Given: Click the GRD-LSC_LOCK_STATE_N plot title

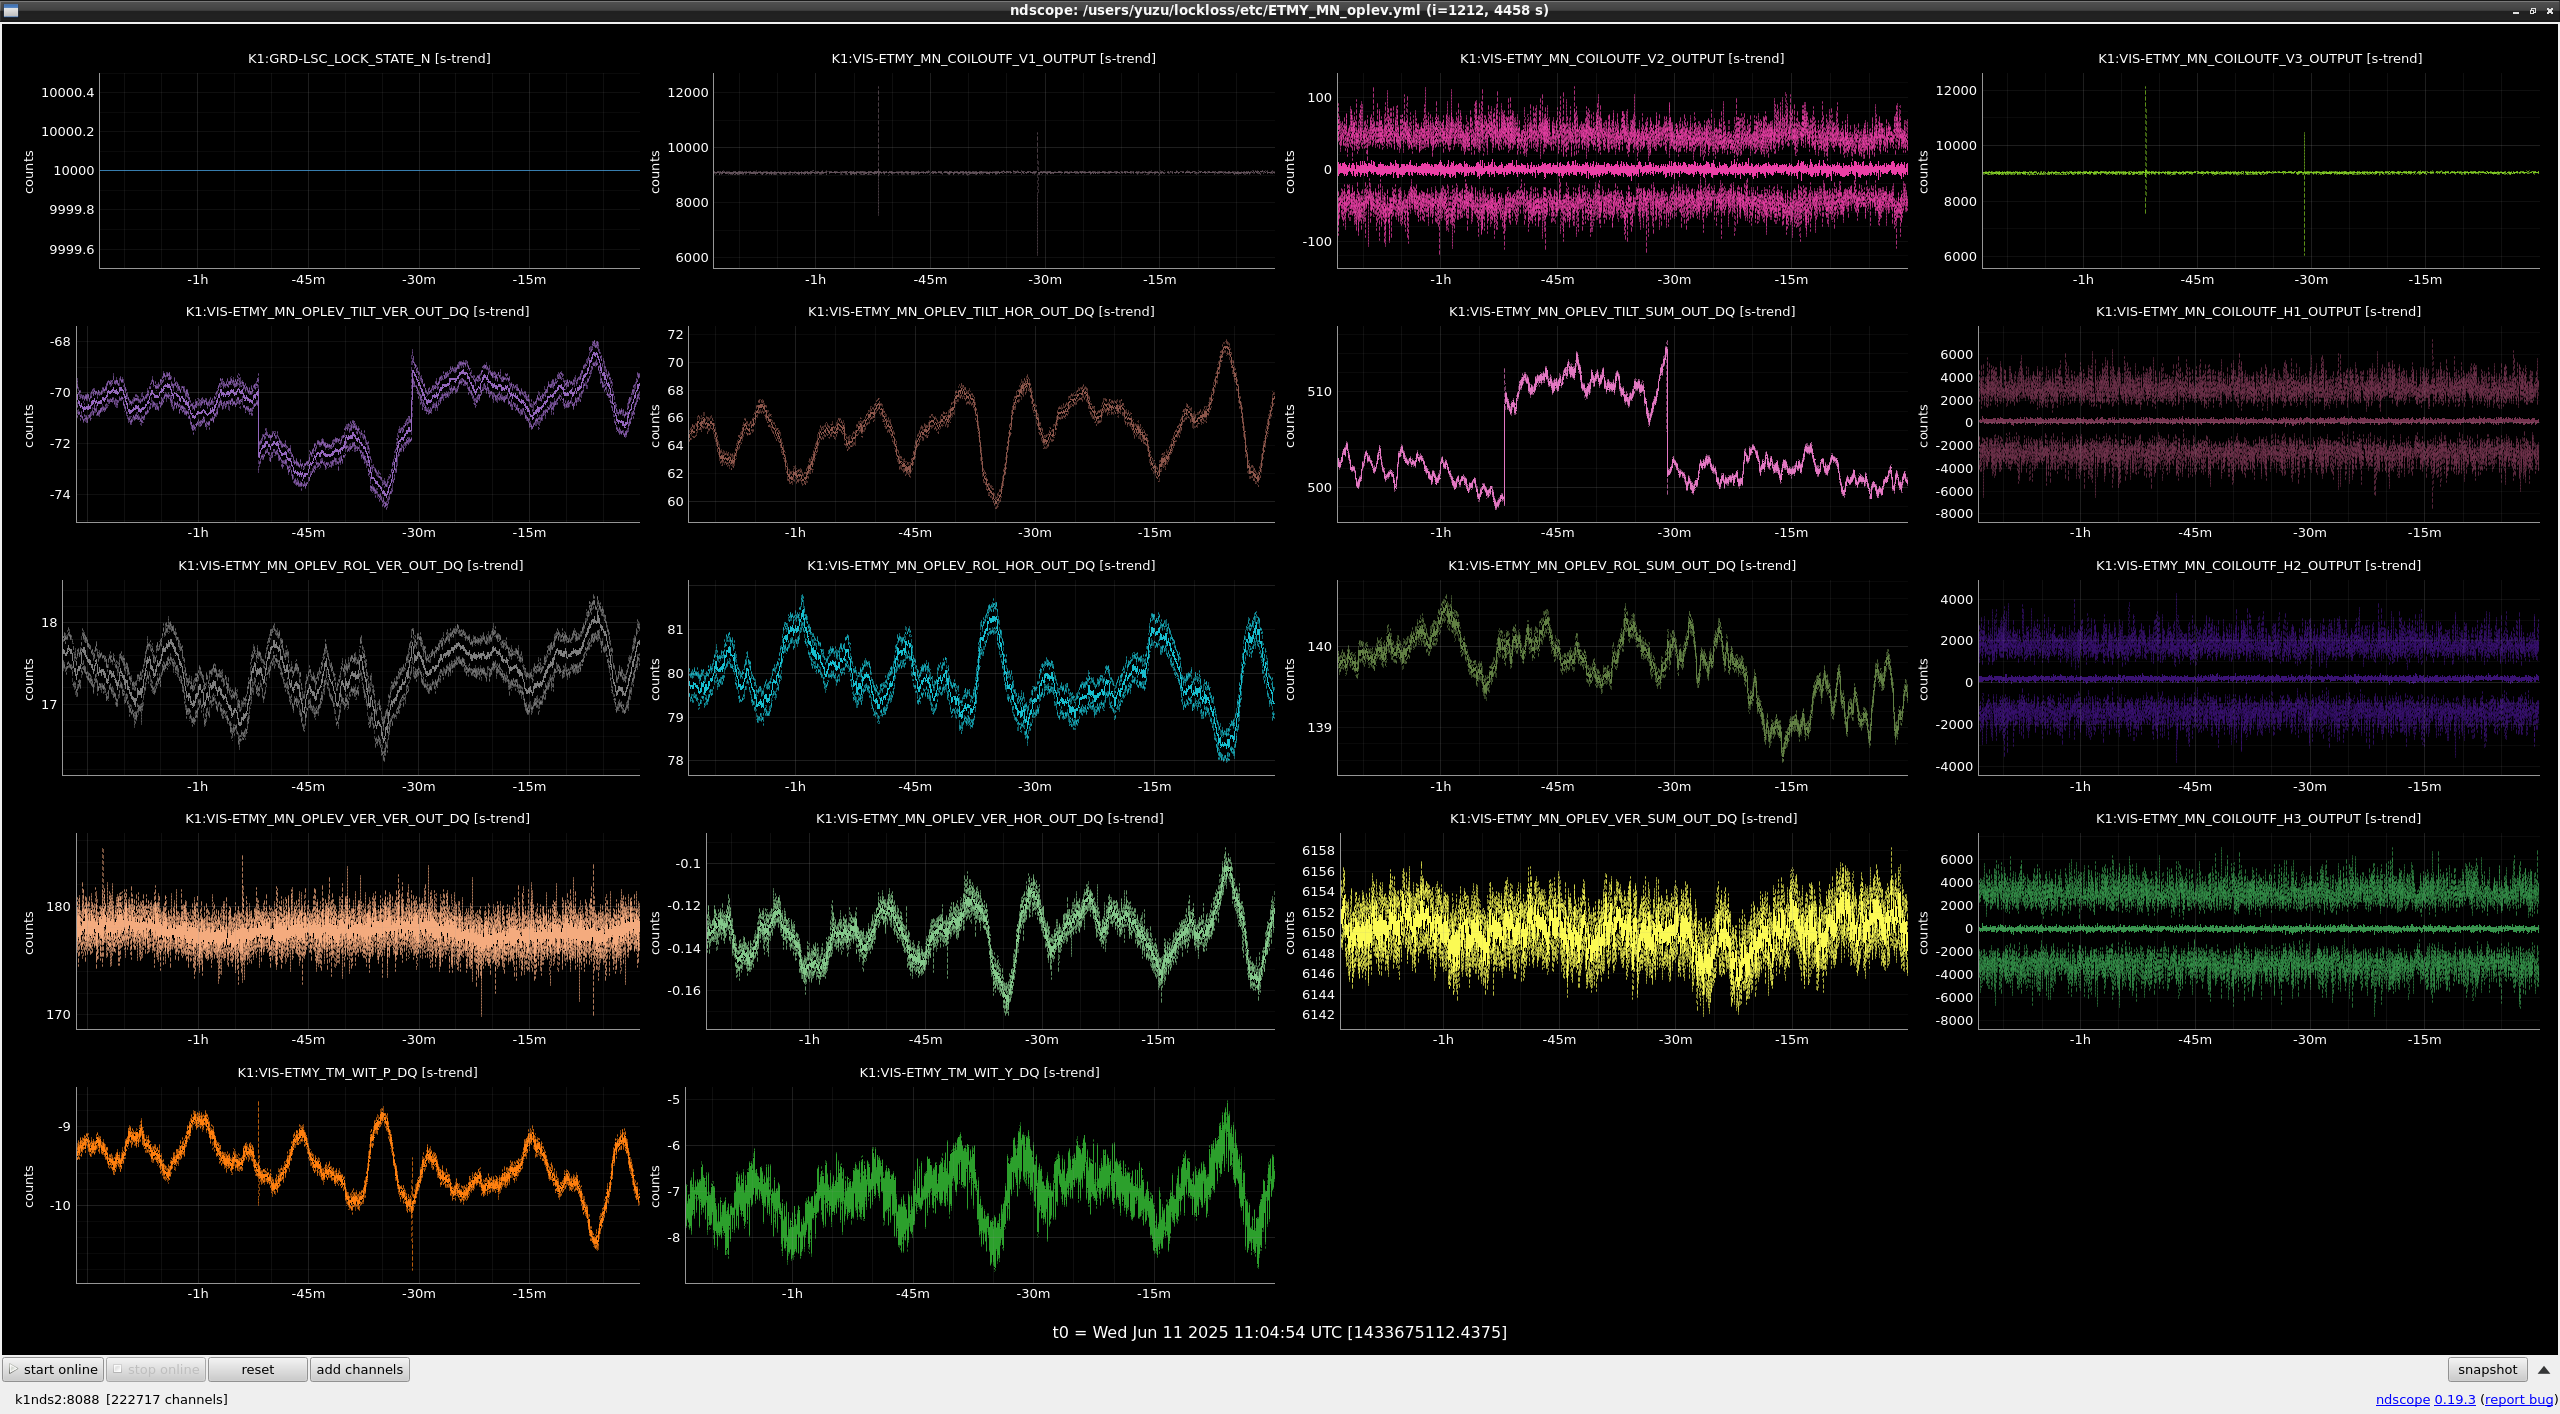Looking at the screenshot, I should [369, 58].
